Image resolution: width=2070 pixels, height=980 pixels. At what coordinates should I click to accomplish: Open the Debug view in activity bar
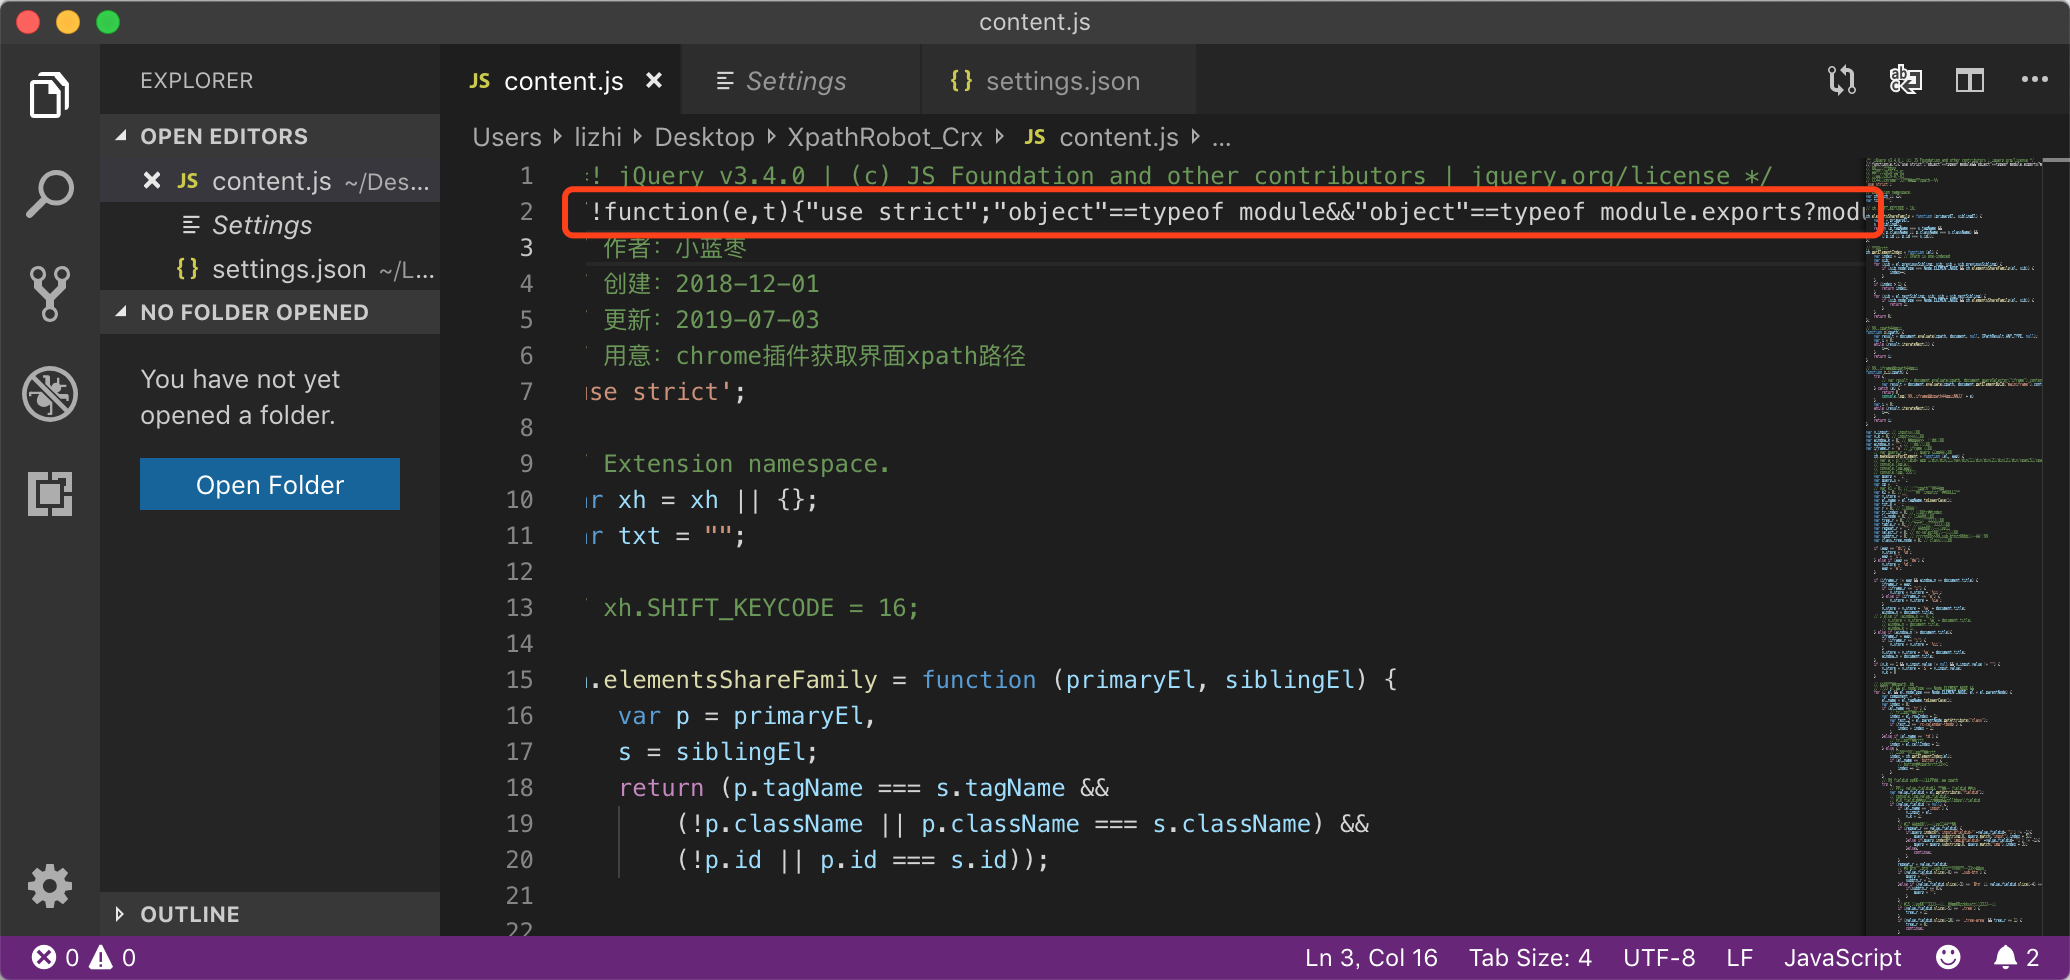coord(49,393)
